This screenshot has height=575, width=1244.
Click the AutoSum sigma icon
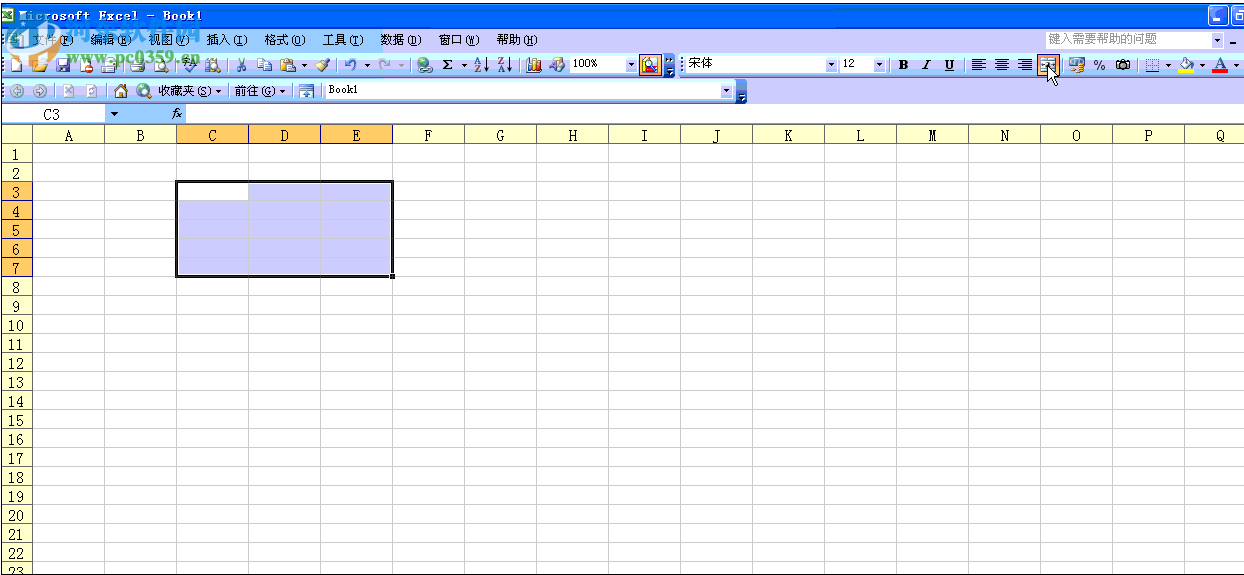pyautogui.click(x=448, y=65)
